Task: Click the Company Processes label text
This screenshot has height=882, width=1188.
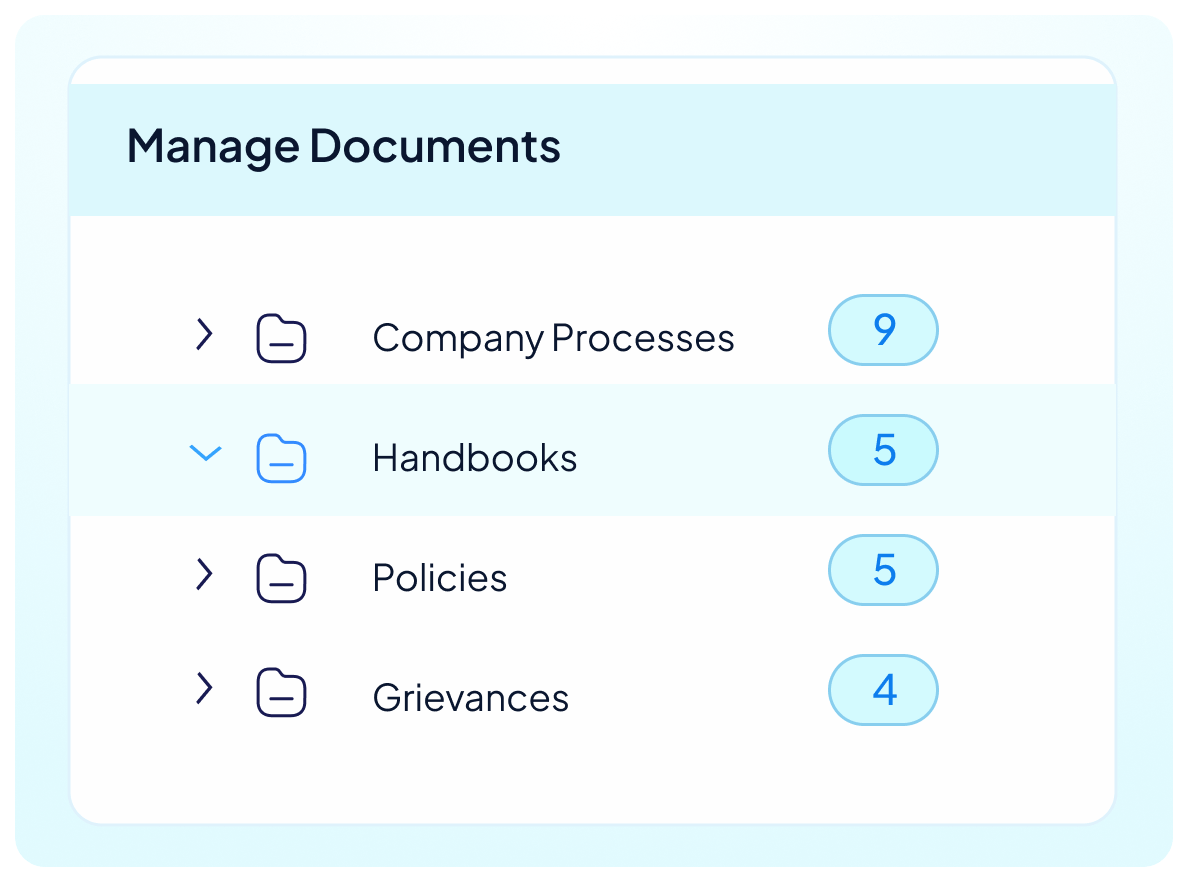Action: [553, 338]
